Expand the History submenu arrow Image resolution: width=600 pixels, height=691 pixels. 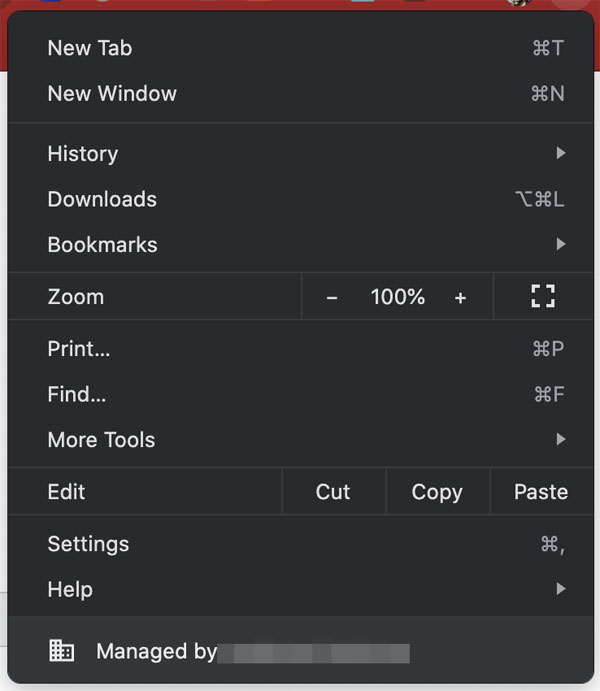click(x=560, y=153)
